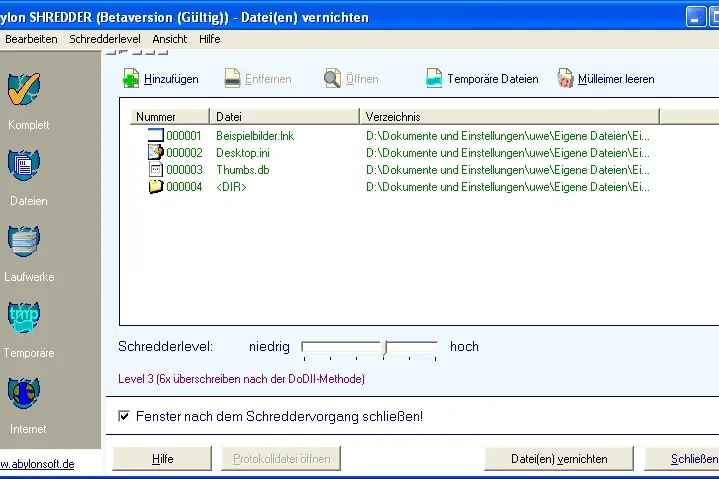Image resolution: width=719 pixels, height=479 pixels.
Task: Select file name Thumbs.db
Action: point(243,170)
